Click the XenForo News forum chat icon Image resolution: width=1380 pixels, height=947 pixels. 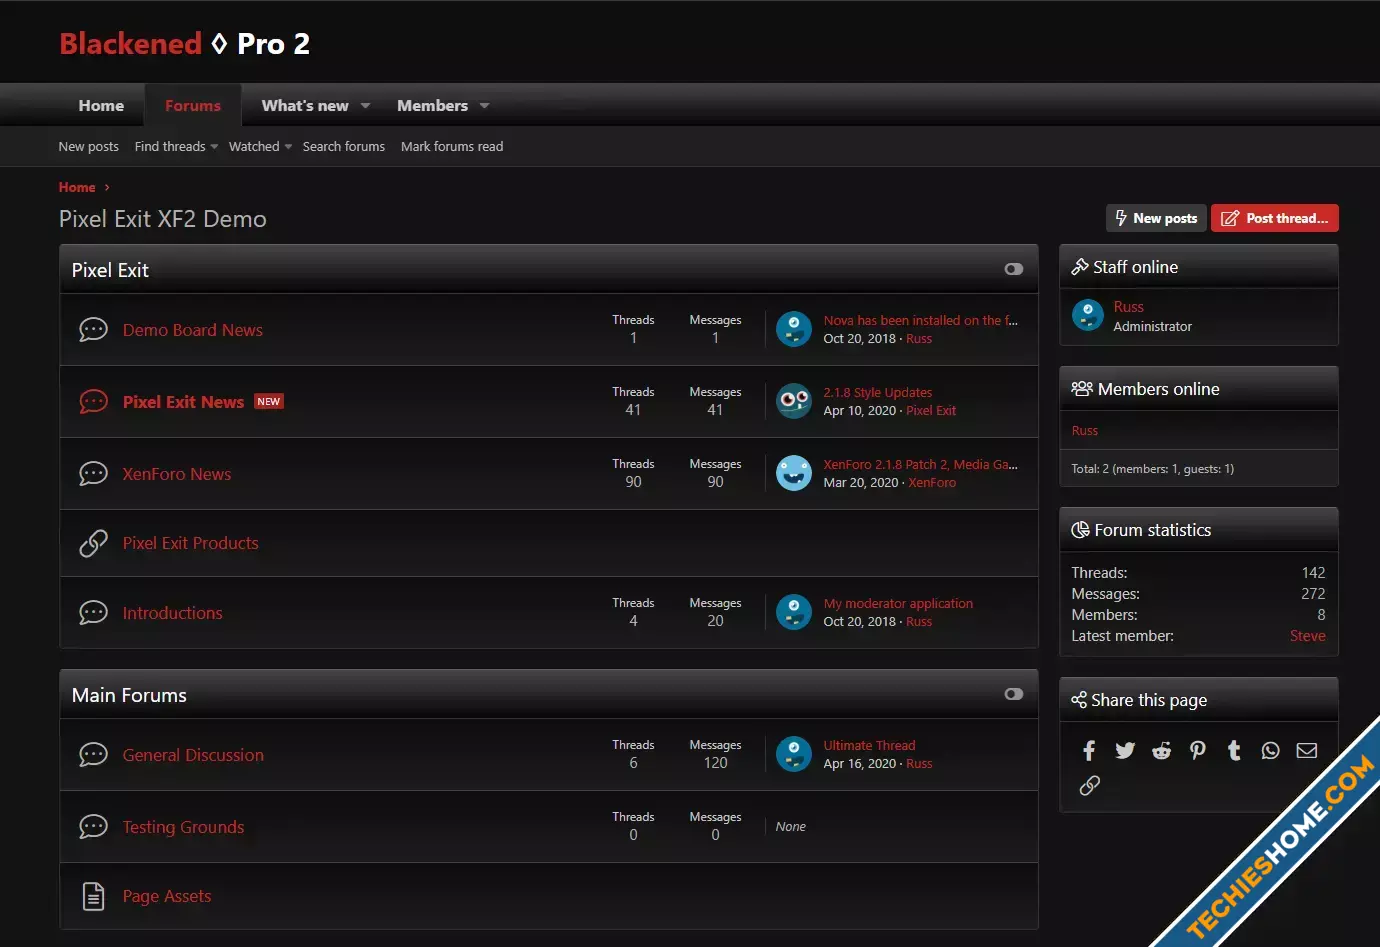[93, 474]
